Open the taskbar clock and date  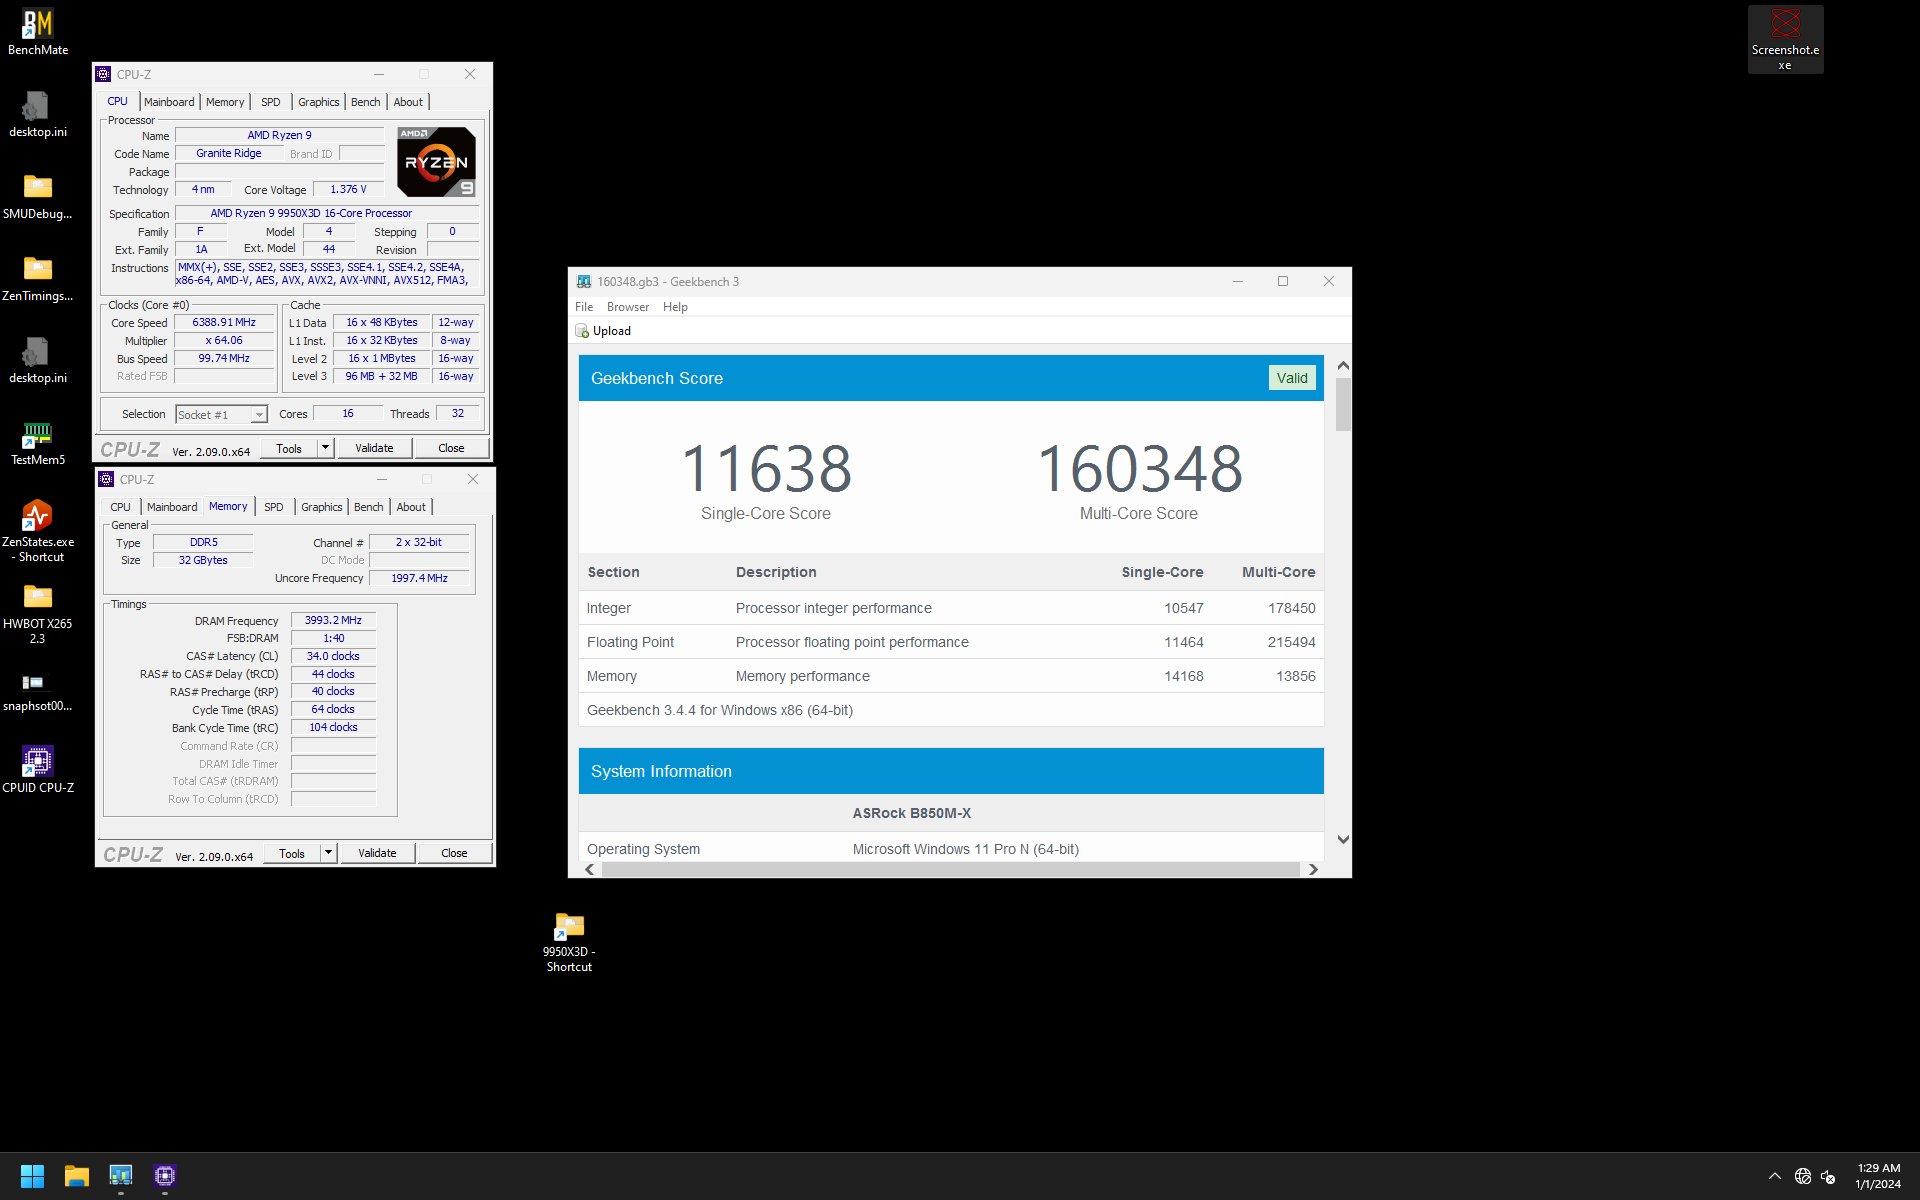[x=1878, y=1176]
